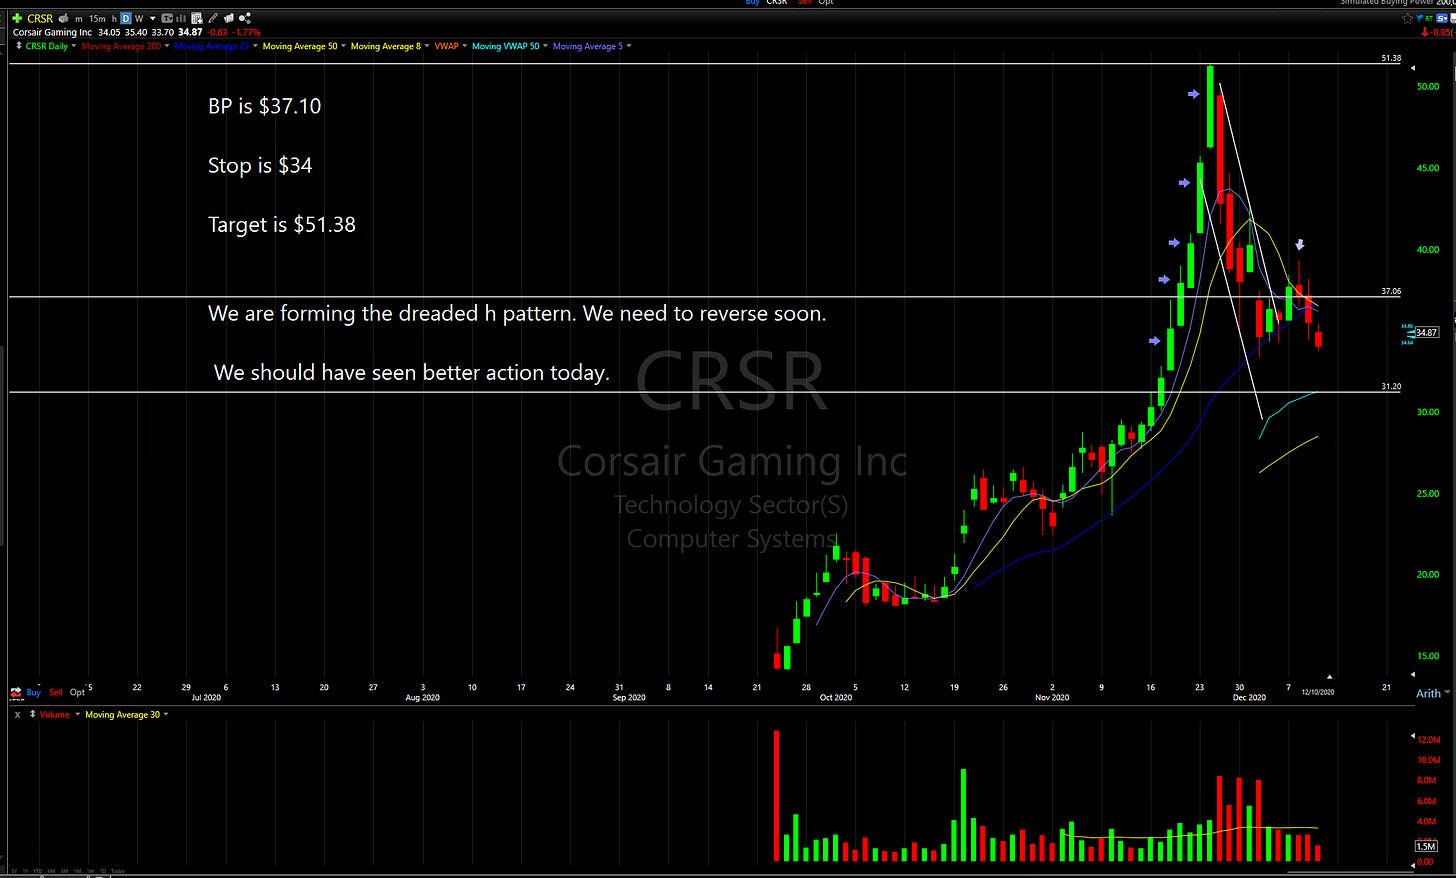Close the volume pane with the X

[17, 715]
